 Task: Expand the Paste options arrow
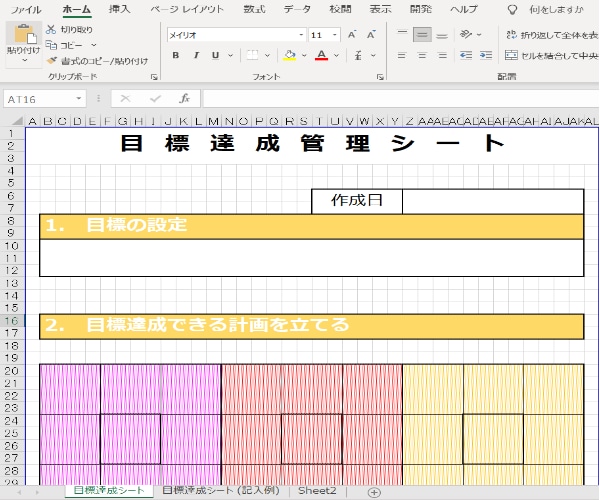point(24,60)
